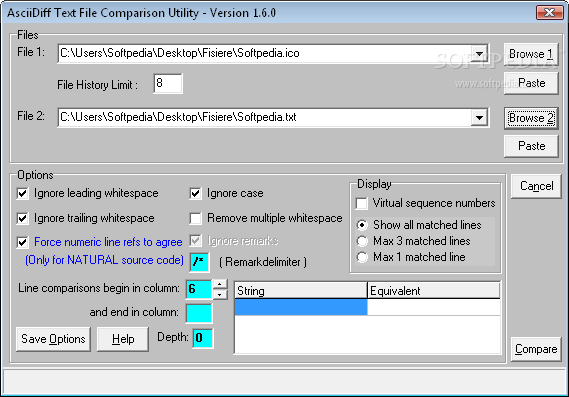This screenshot has height=397, width=569.
Task: Paste path into File 2
Action: click(x=531, y=146)
